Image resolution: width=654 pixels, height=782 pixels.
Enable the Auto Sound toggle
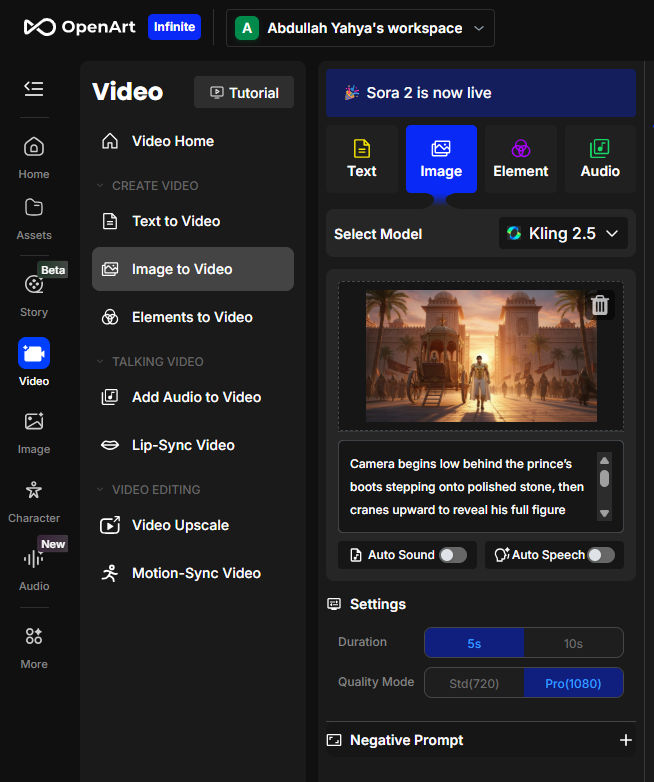[x=452, y=555]
